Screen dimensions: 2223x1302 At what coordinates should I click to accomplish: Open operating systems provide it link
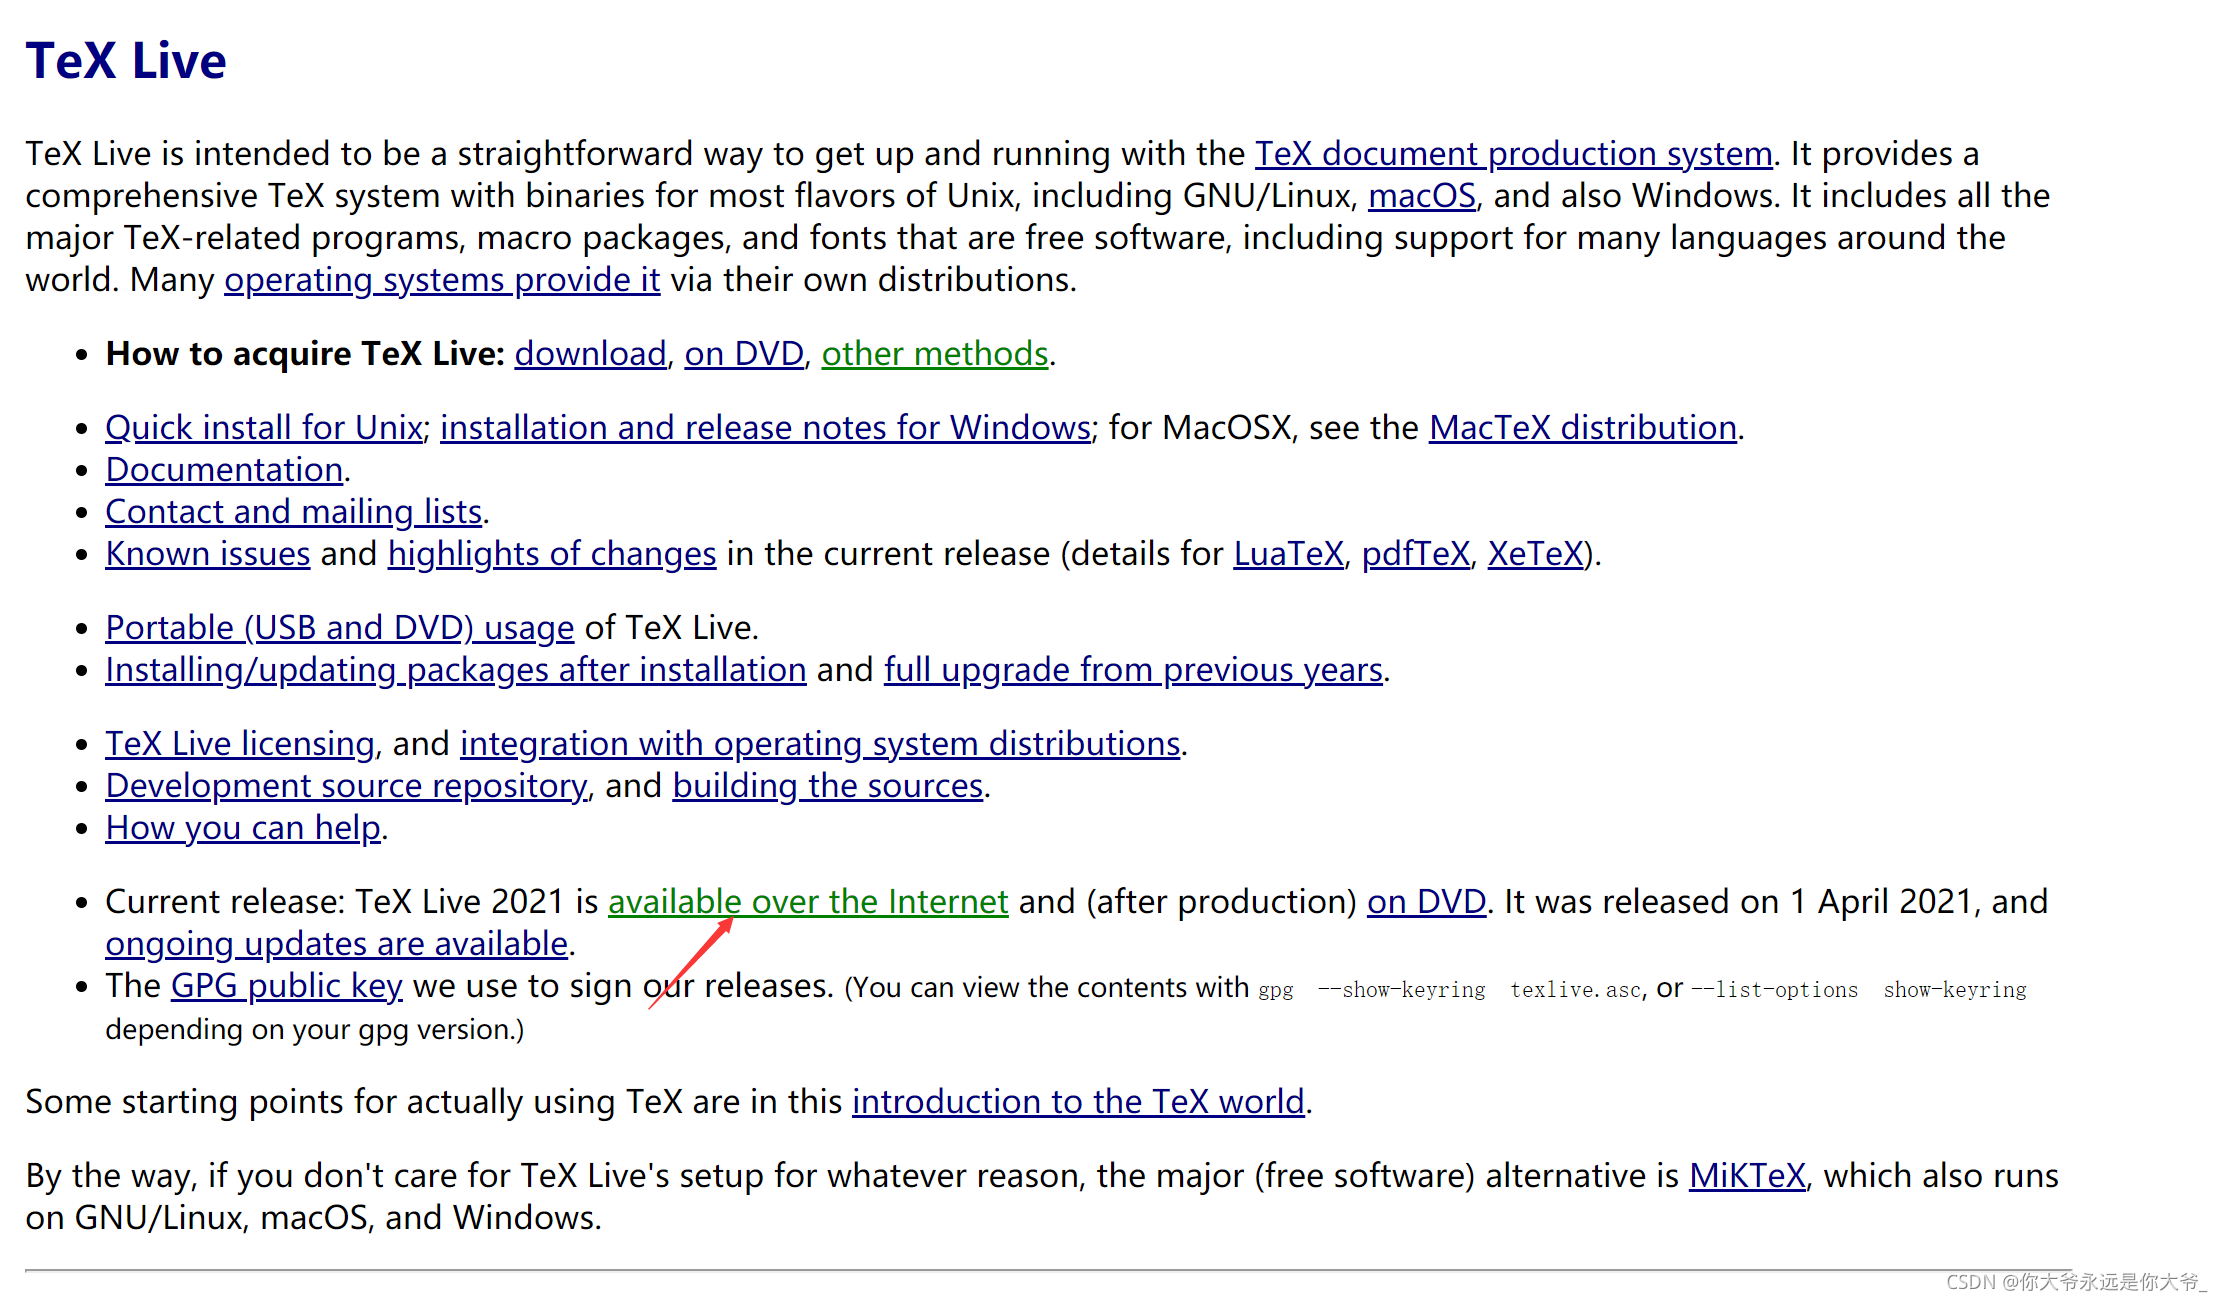441,280
